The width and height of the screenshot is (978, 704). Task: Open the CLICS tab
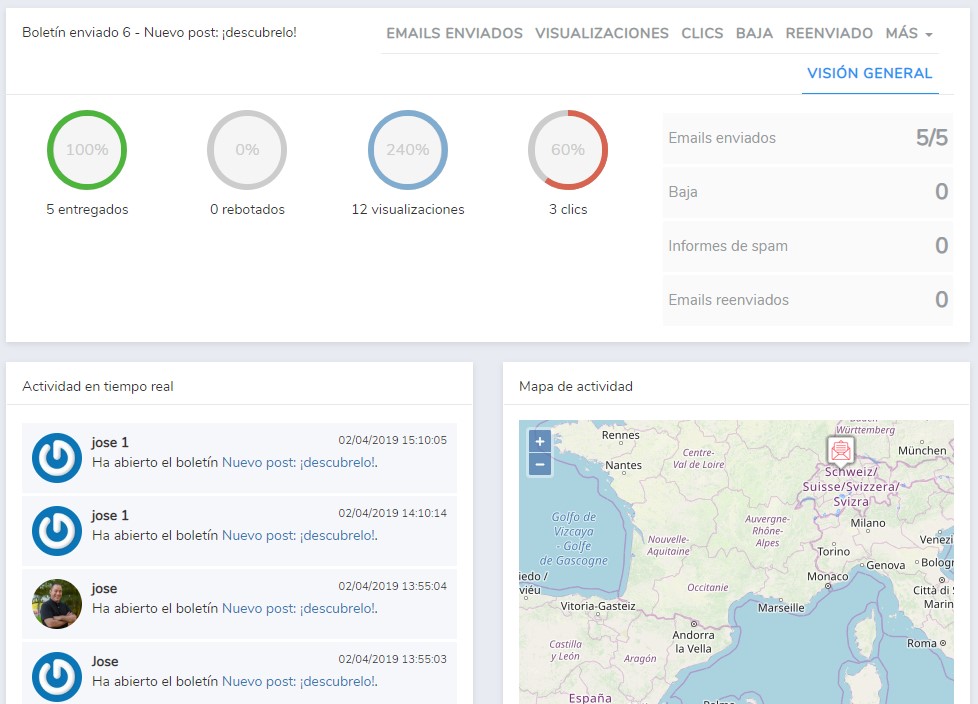[702, 33]
